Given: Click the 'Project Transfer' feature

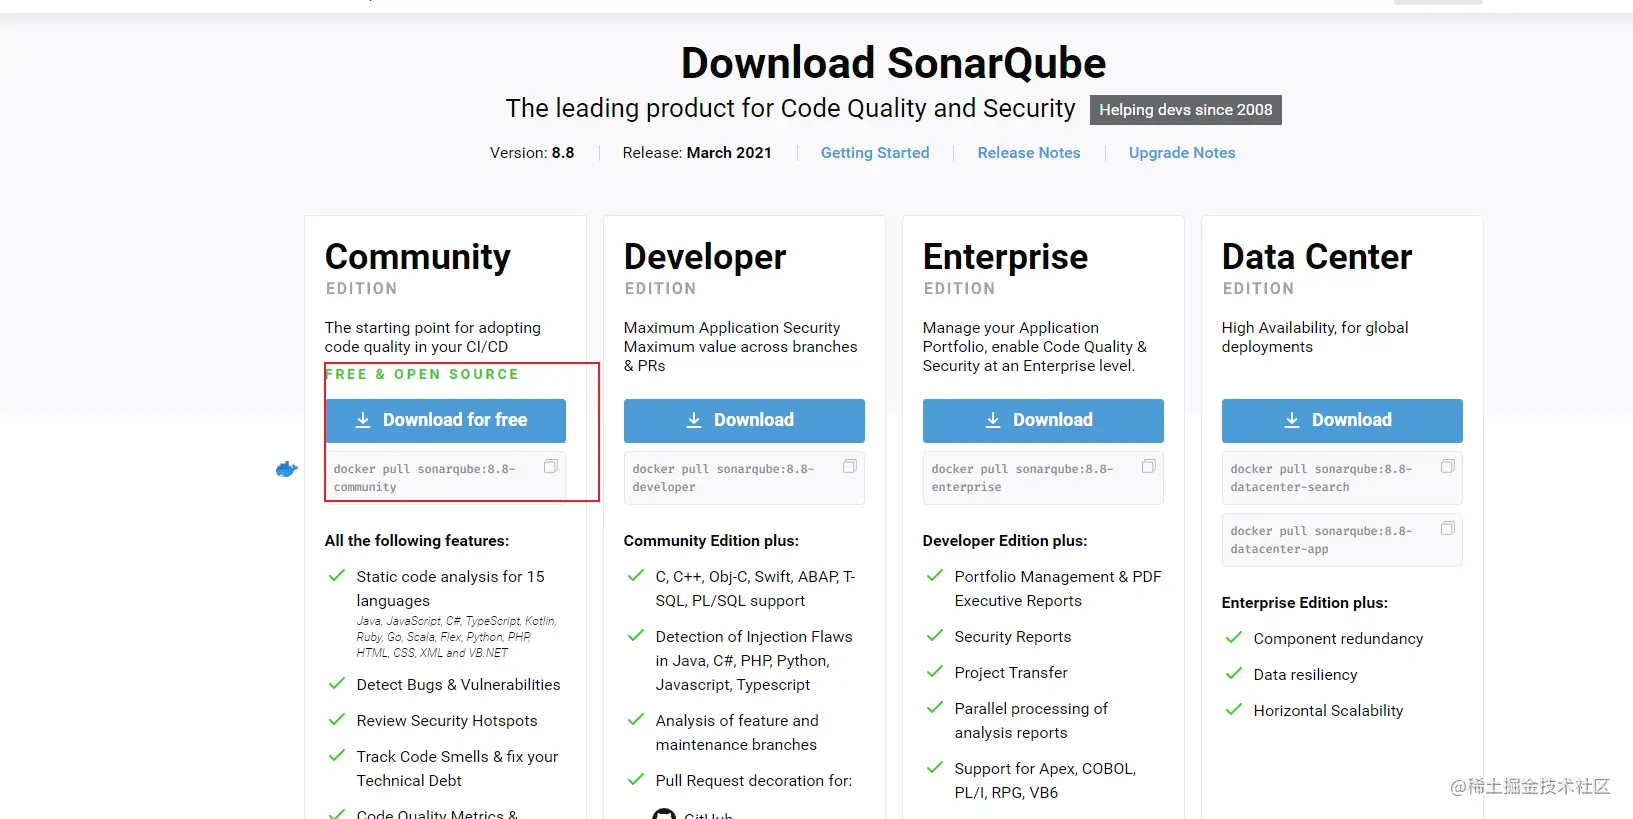Looking at the screenshot, I should pyautogui.click(x=1011, y=673).
